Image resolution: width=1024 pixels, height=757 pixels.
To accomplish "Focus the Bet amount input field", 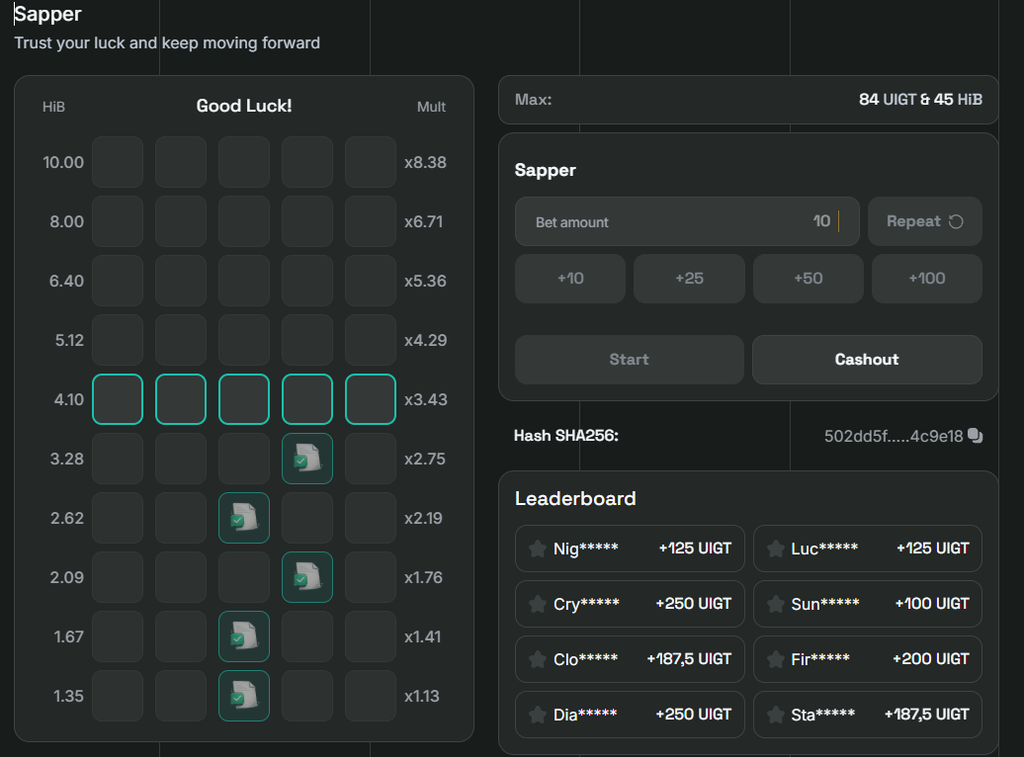I will 687,221.
